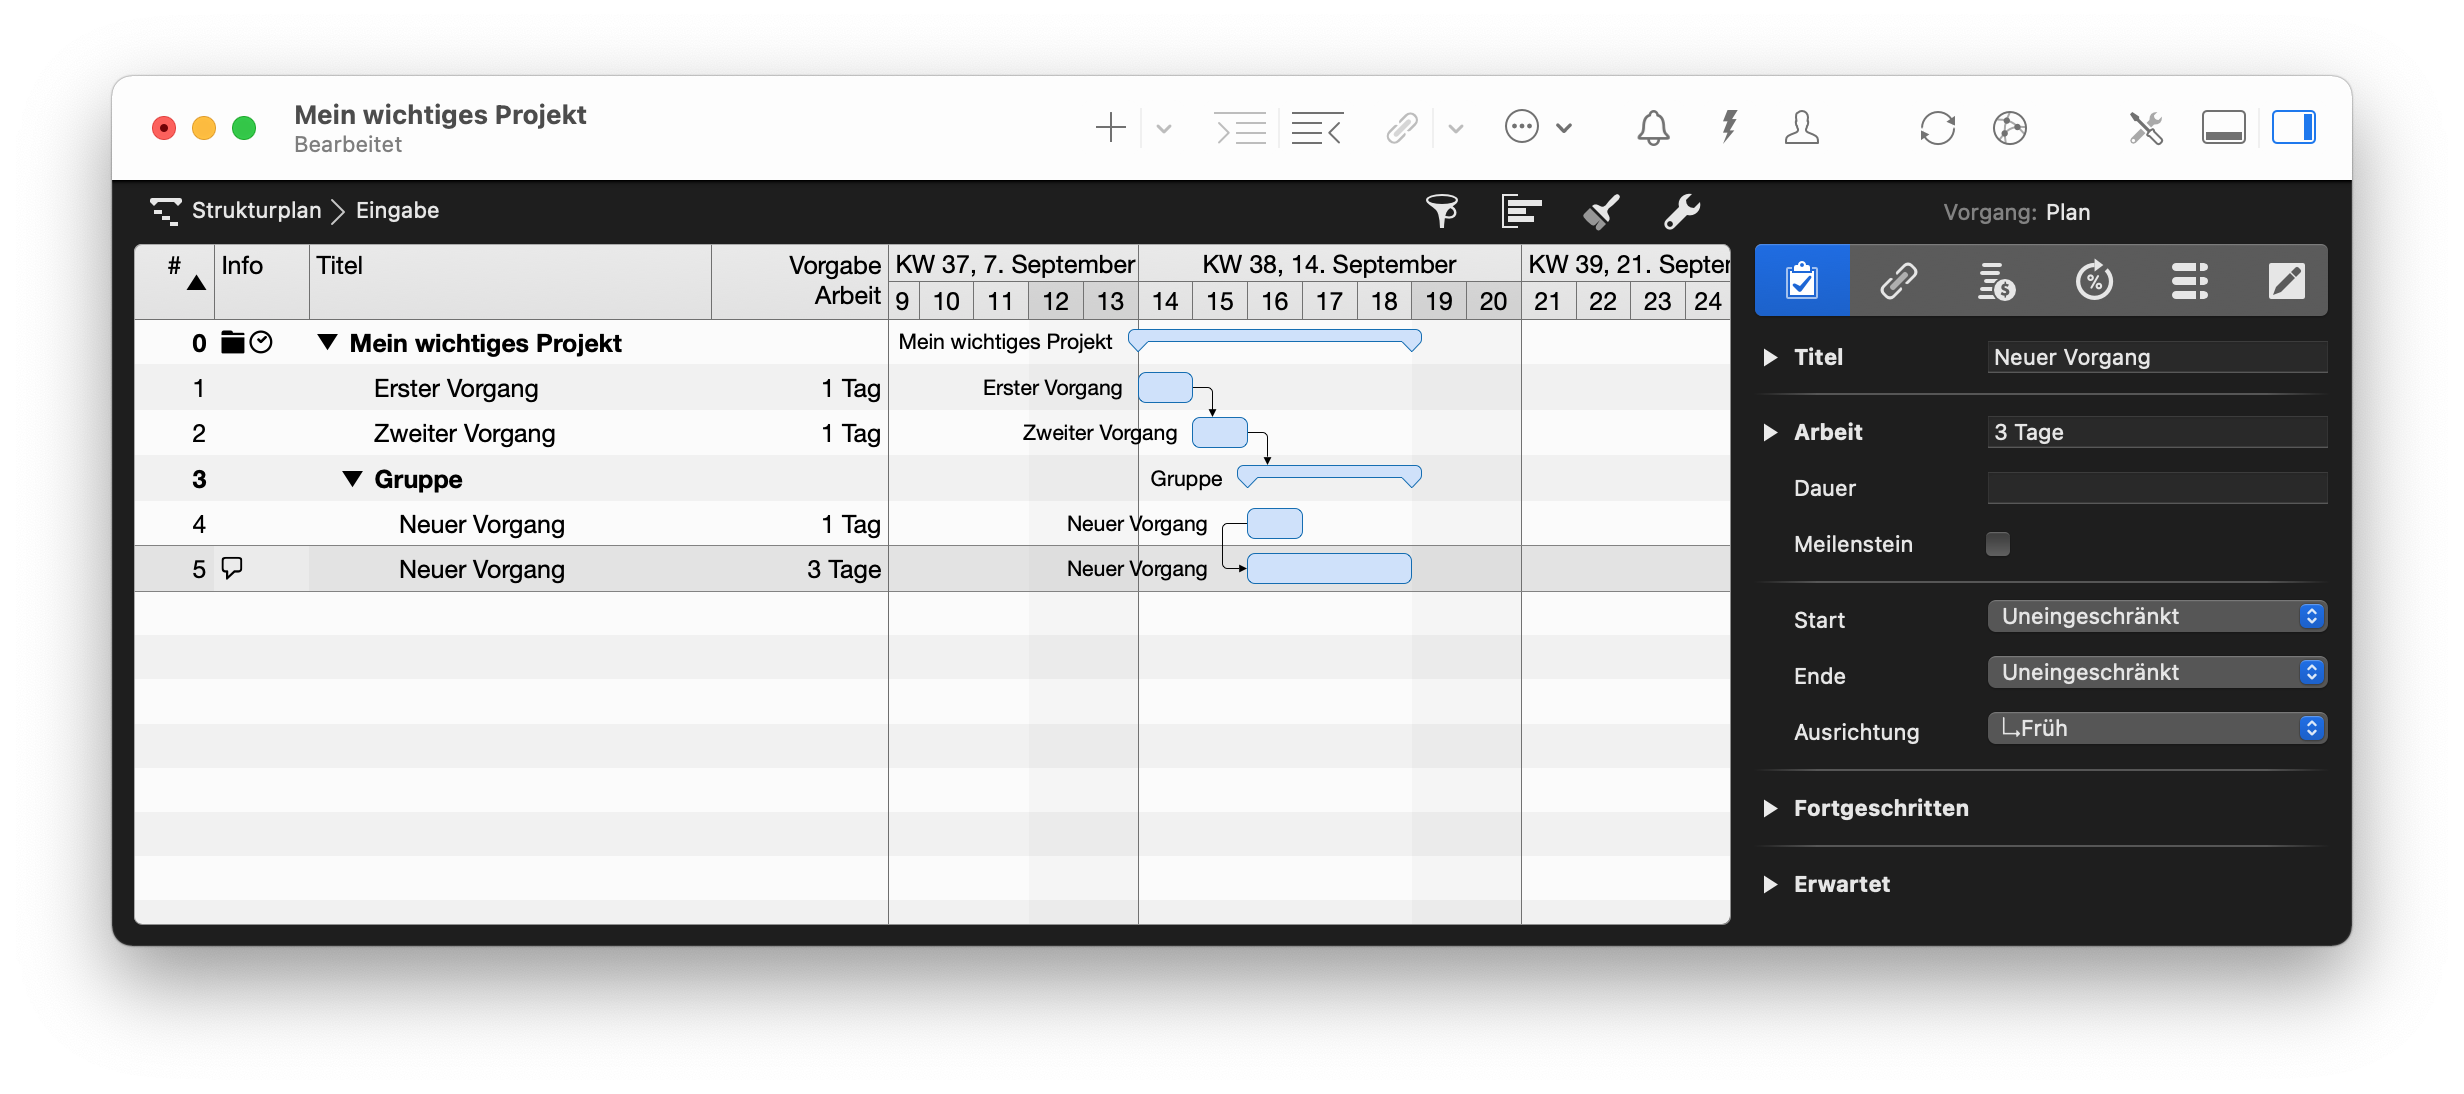This screenshot has height=1094, width=2464.
Task: Click the bell notifications icon in toolbar
Action: click(x=1652, y=127)
